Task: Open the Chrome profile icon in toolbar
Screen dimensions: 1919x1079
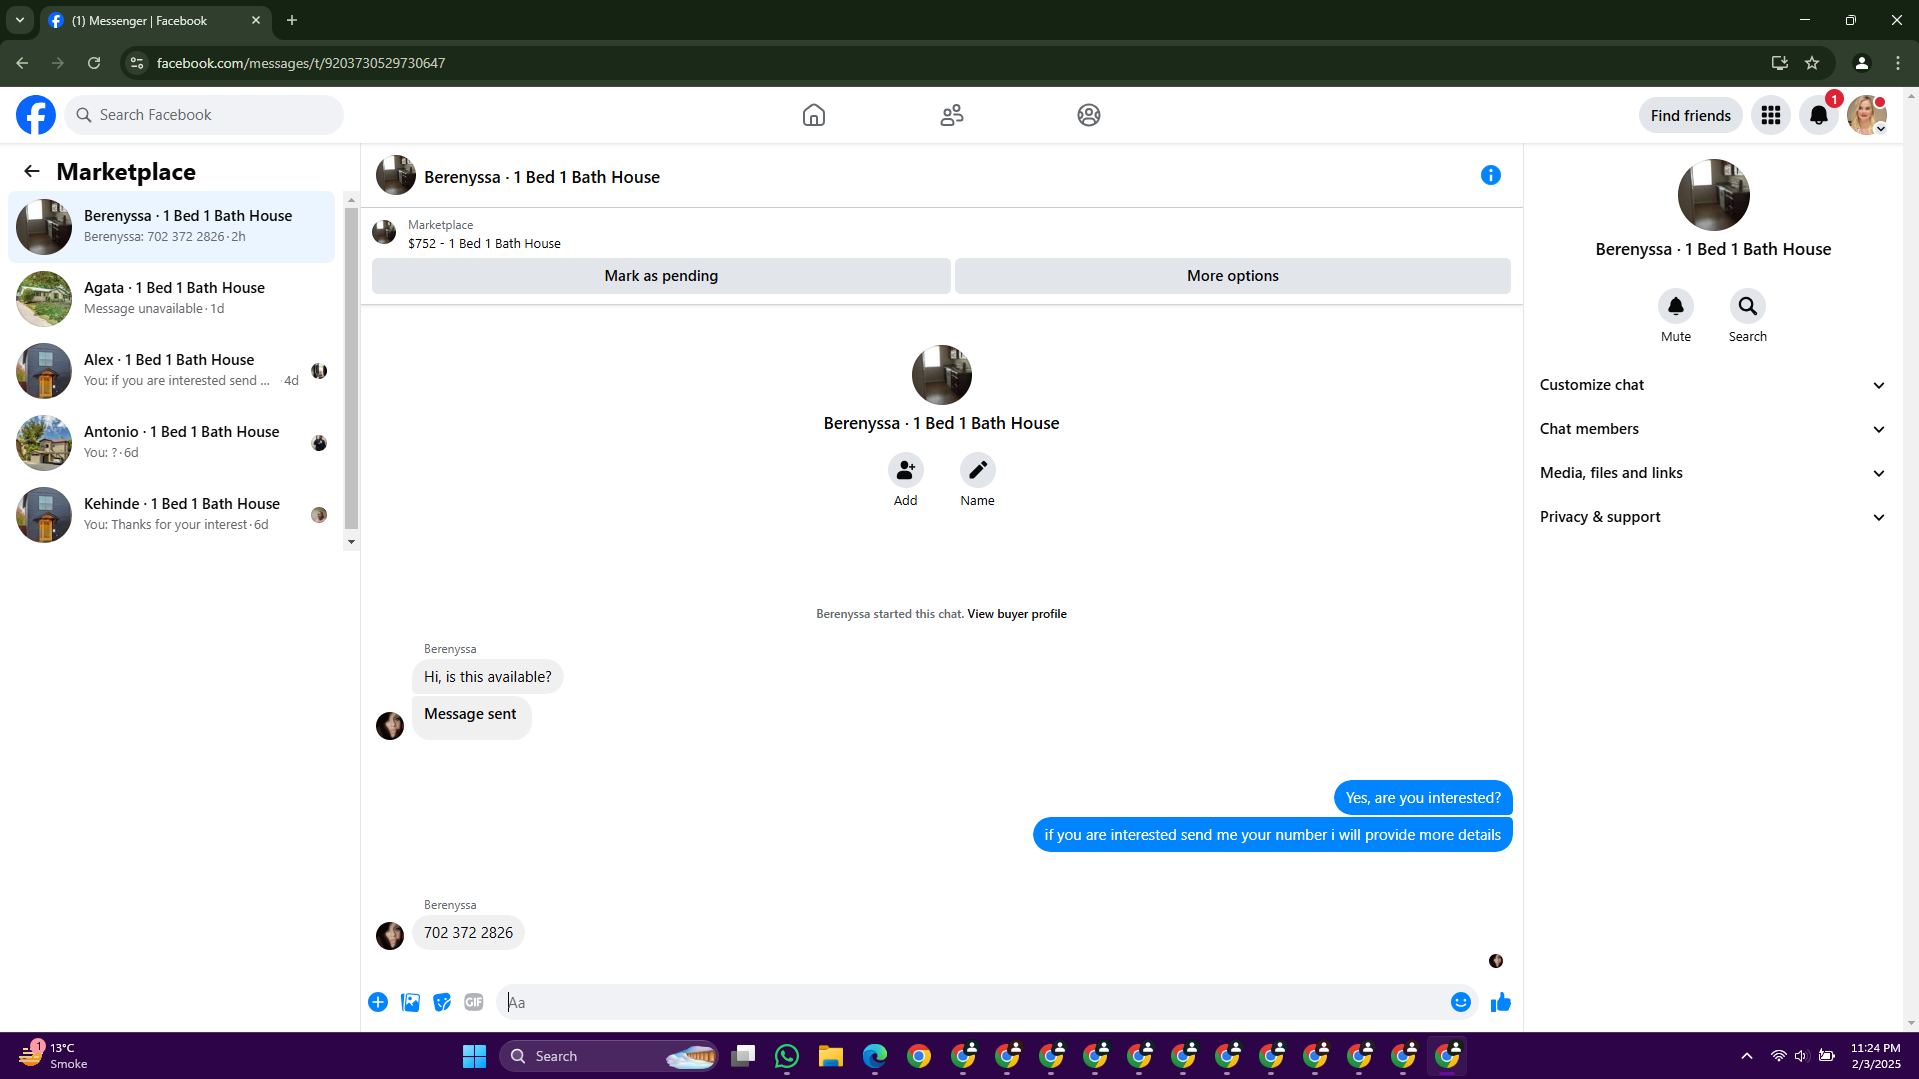Action: [x=1861, y=63]
